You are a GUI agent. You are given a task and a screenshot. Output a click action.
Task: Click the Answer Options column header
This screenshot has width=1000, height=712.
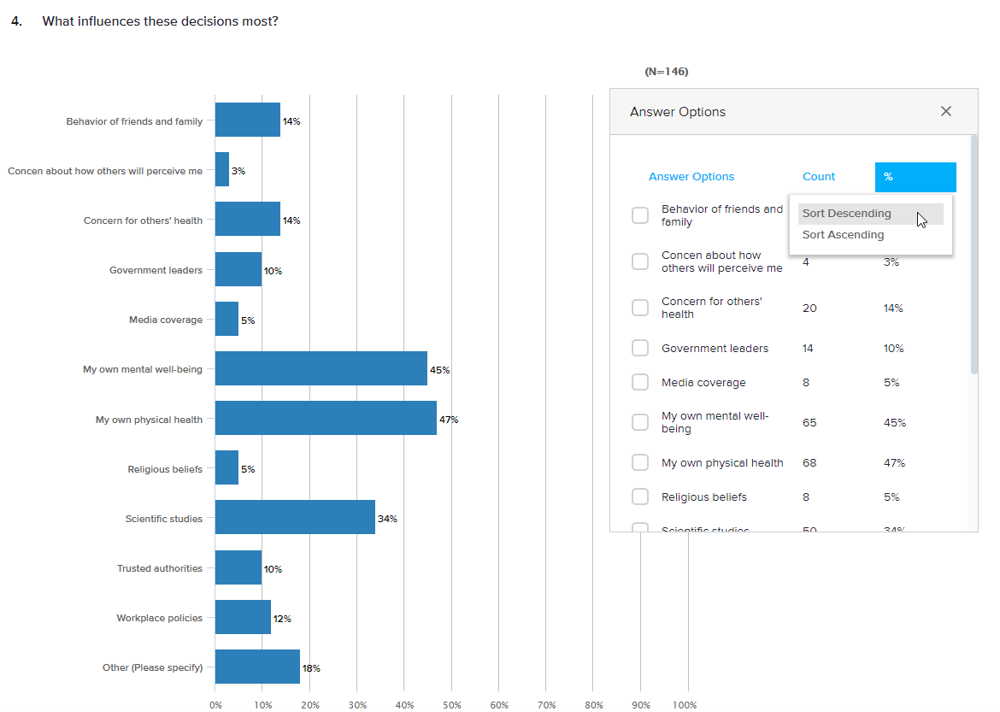tap(691, 177)
